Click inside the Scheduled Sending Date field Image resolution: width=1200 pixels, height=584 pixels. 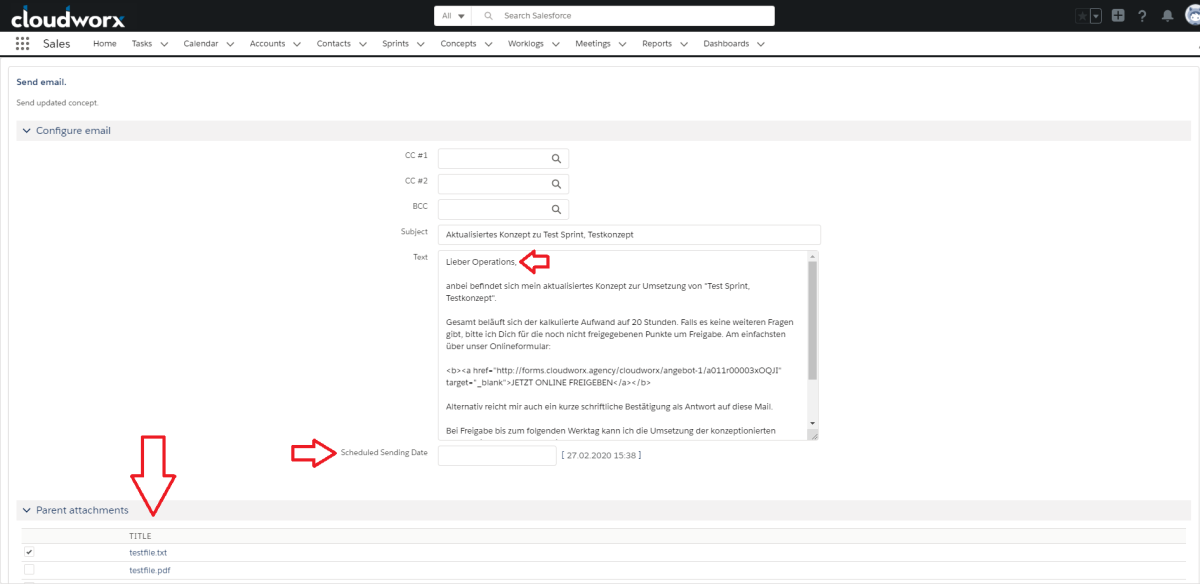496,454
